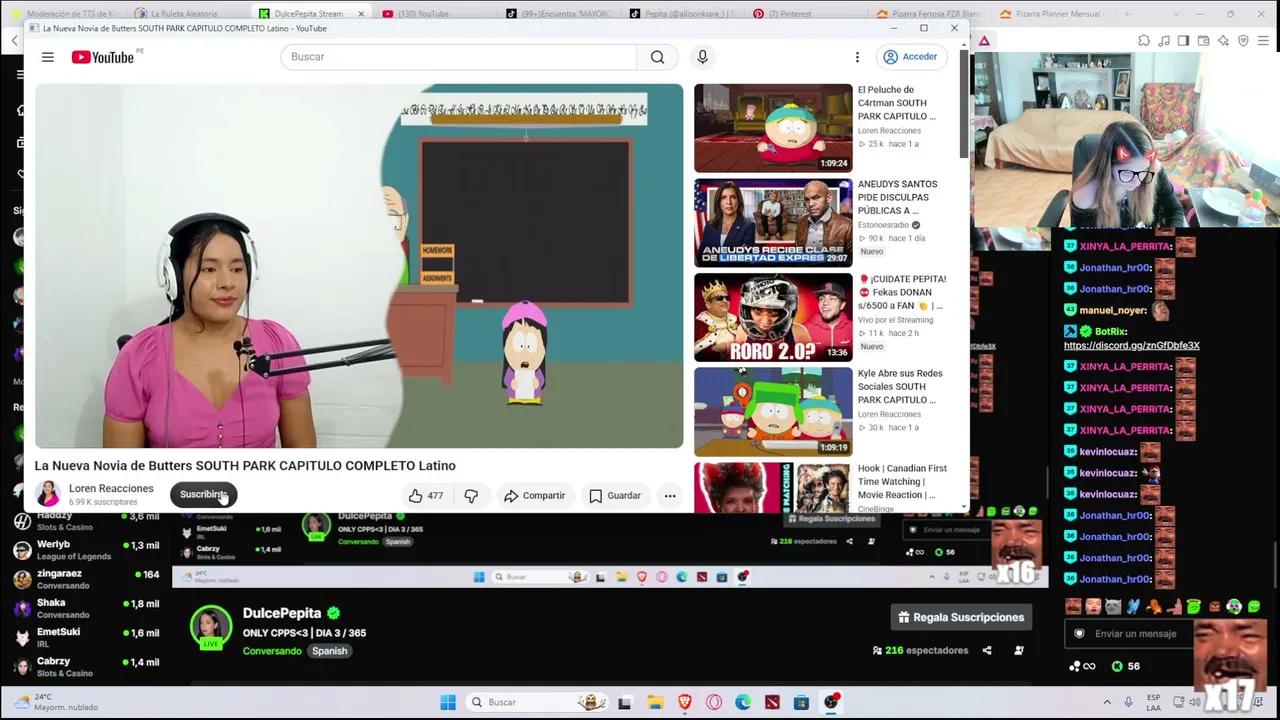The image size is (1280, 720).
Task: Dislike the video with thumbs-down
Action: (x=471, y=495)
